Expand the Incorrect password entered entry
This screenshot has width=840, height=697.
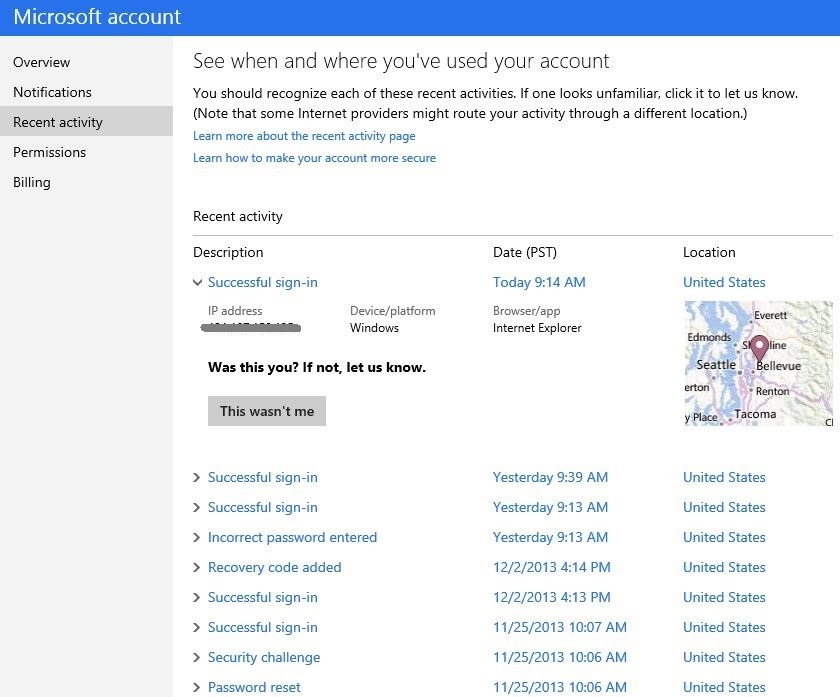[x=197, y=538]
